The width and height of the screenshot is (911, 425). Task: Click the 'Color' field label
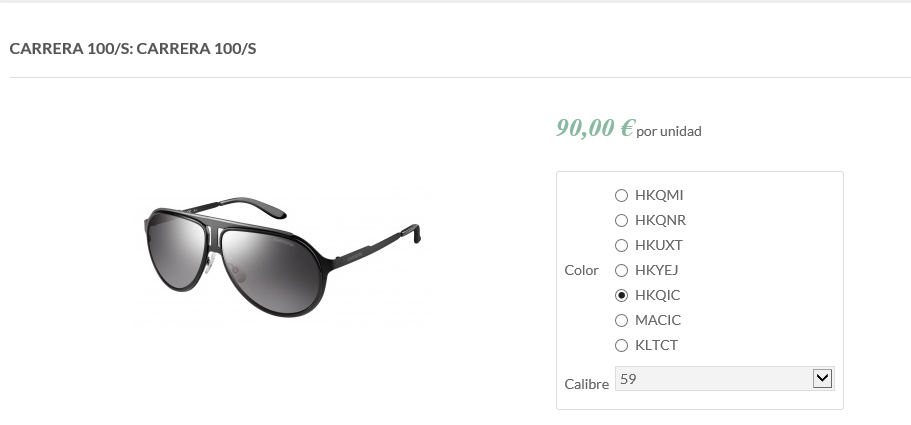pyautogui.click(x=581, y=270)
